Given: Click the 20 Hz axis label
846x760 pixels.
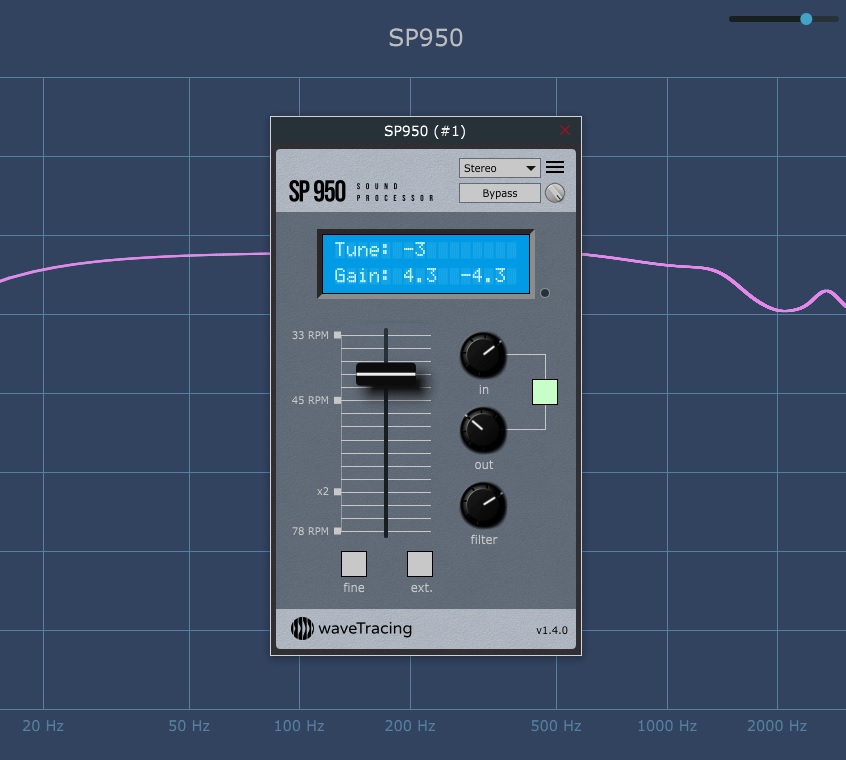Looking at the screenshot, I should (x=43, y=725).
